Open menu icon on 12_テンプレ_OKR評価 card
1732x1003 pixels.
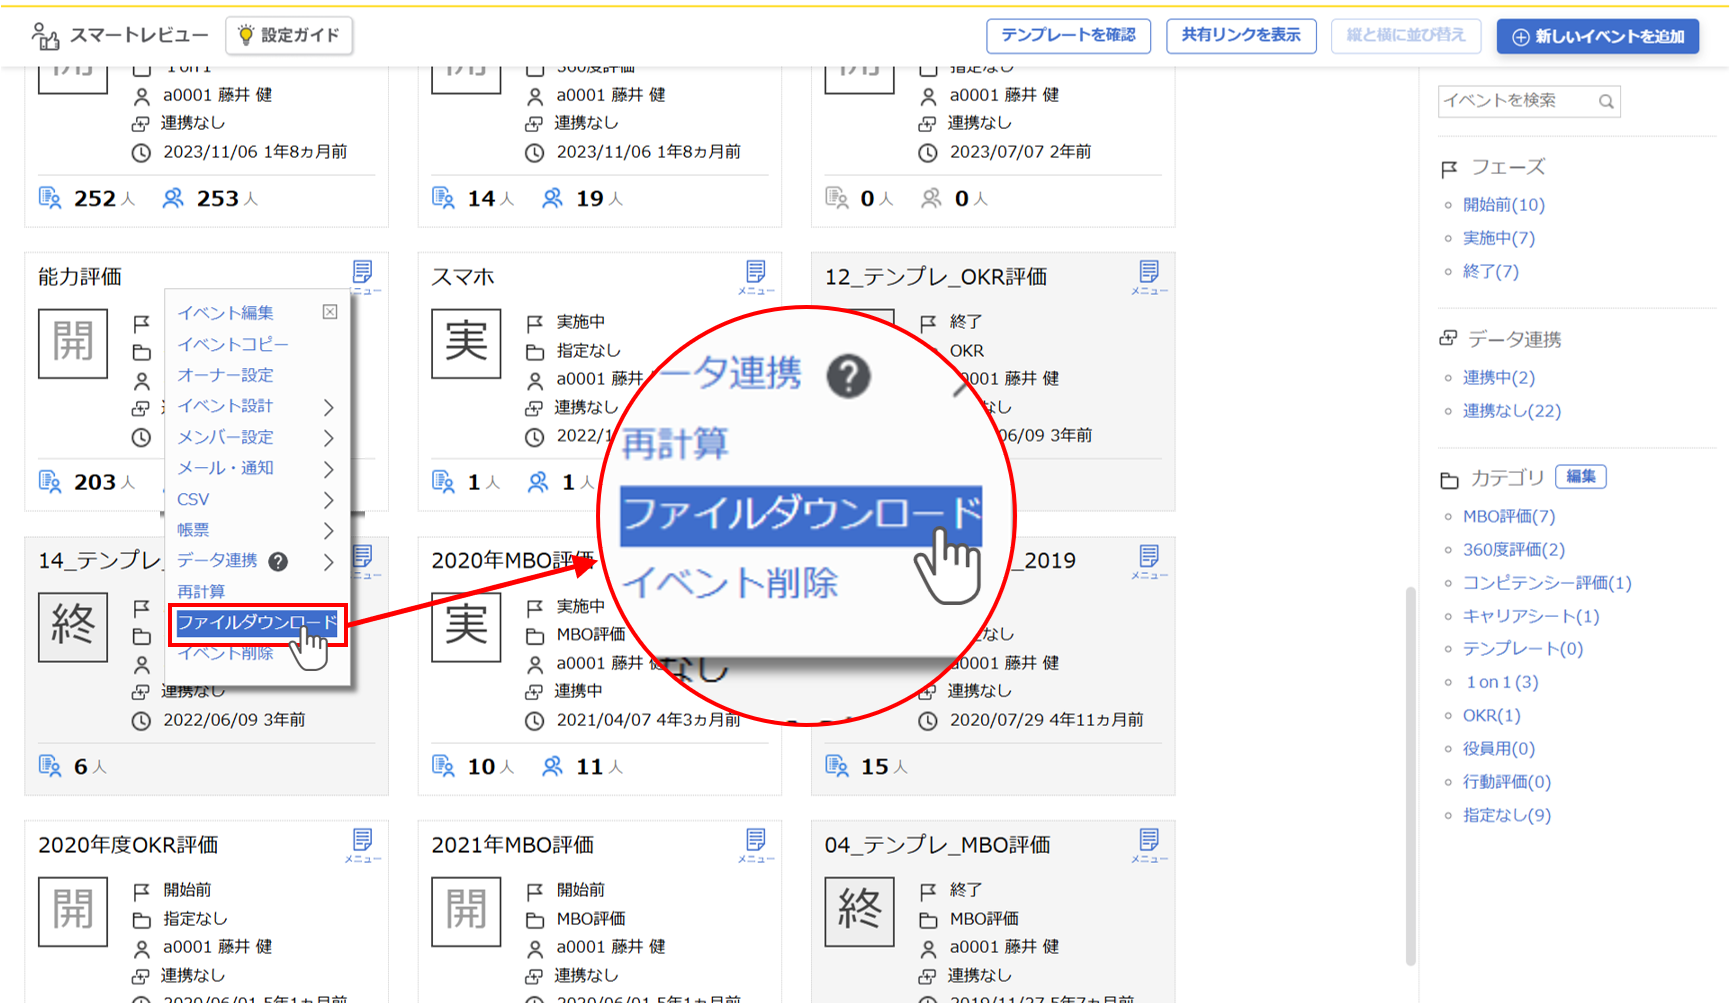[1148, 276]
